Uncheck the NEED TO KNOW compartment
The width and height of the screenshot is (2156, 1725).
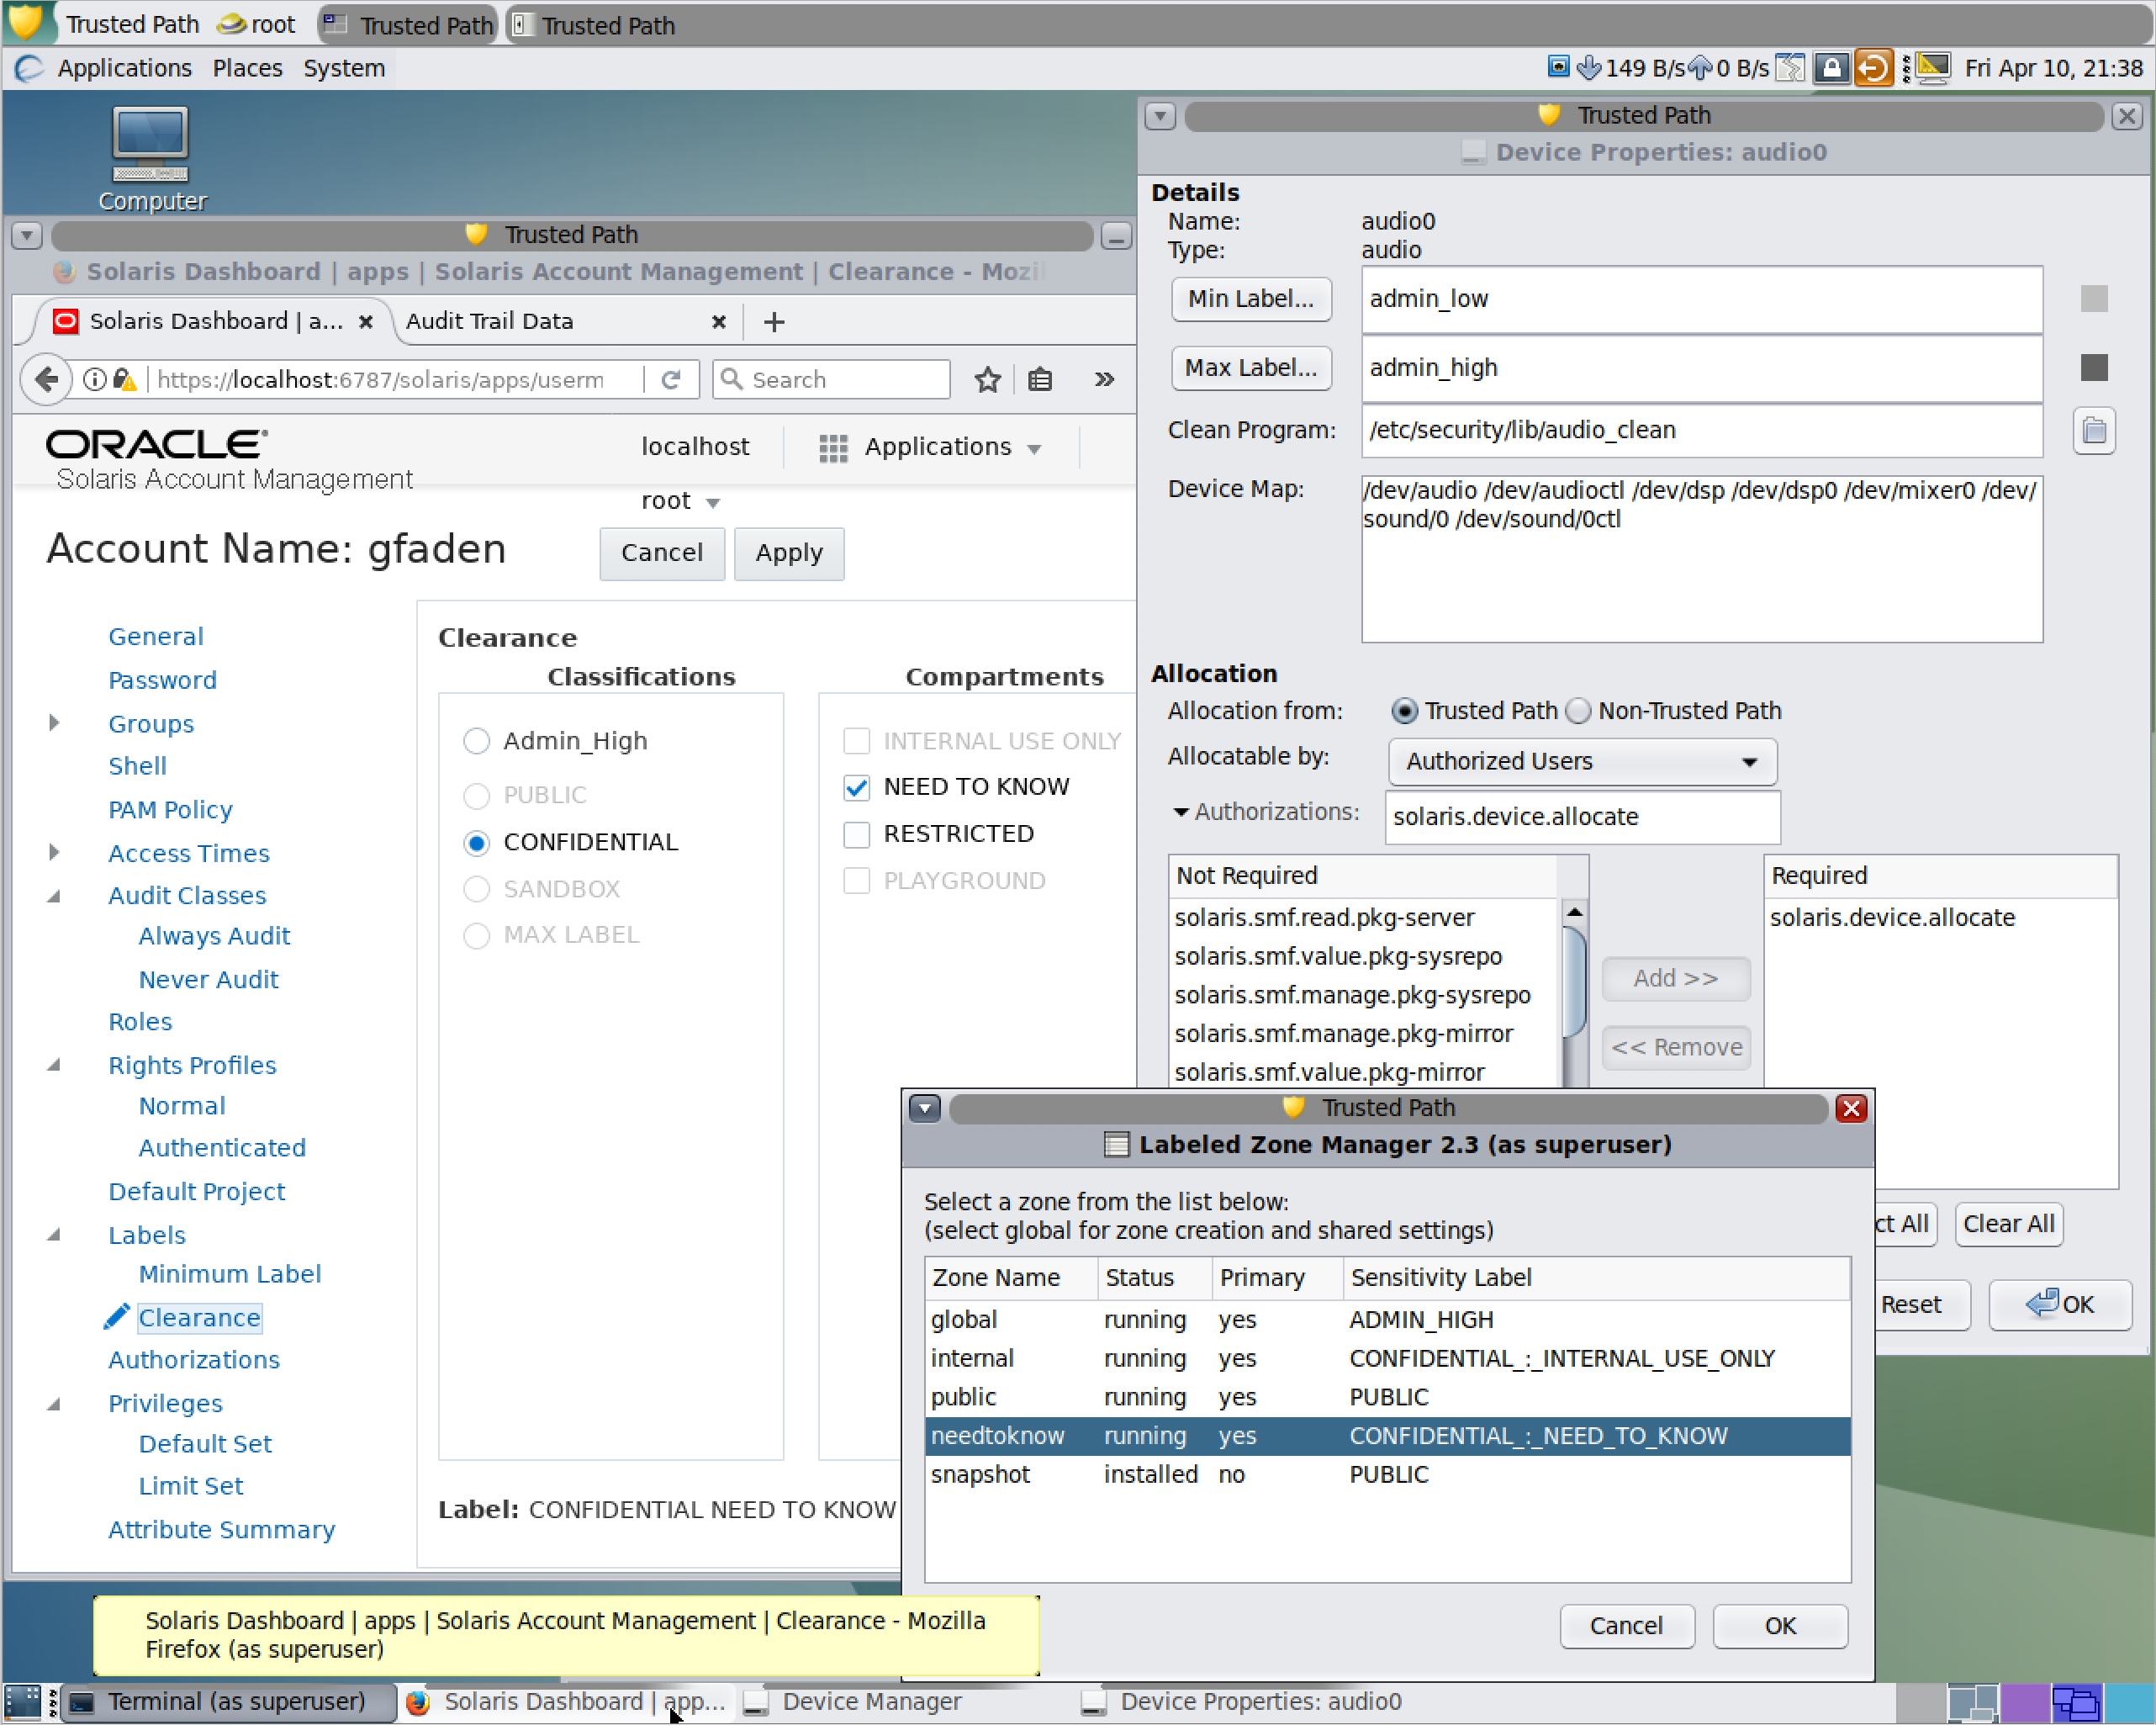click(856, 788)
